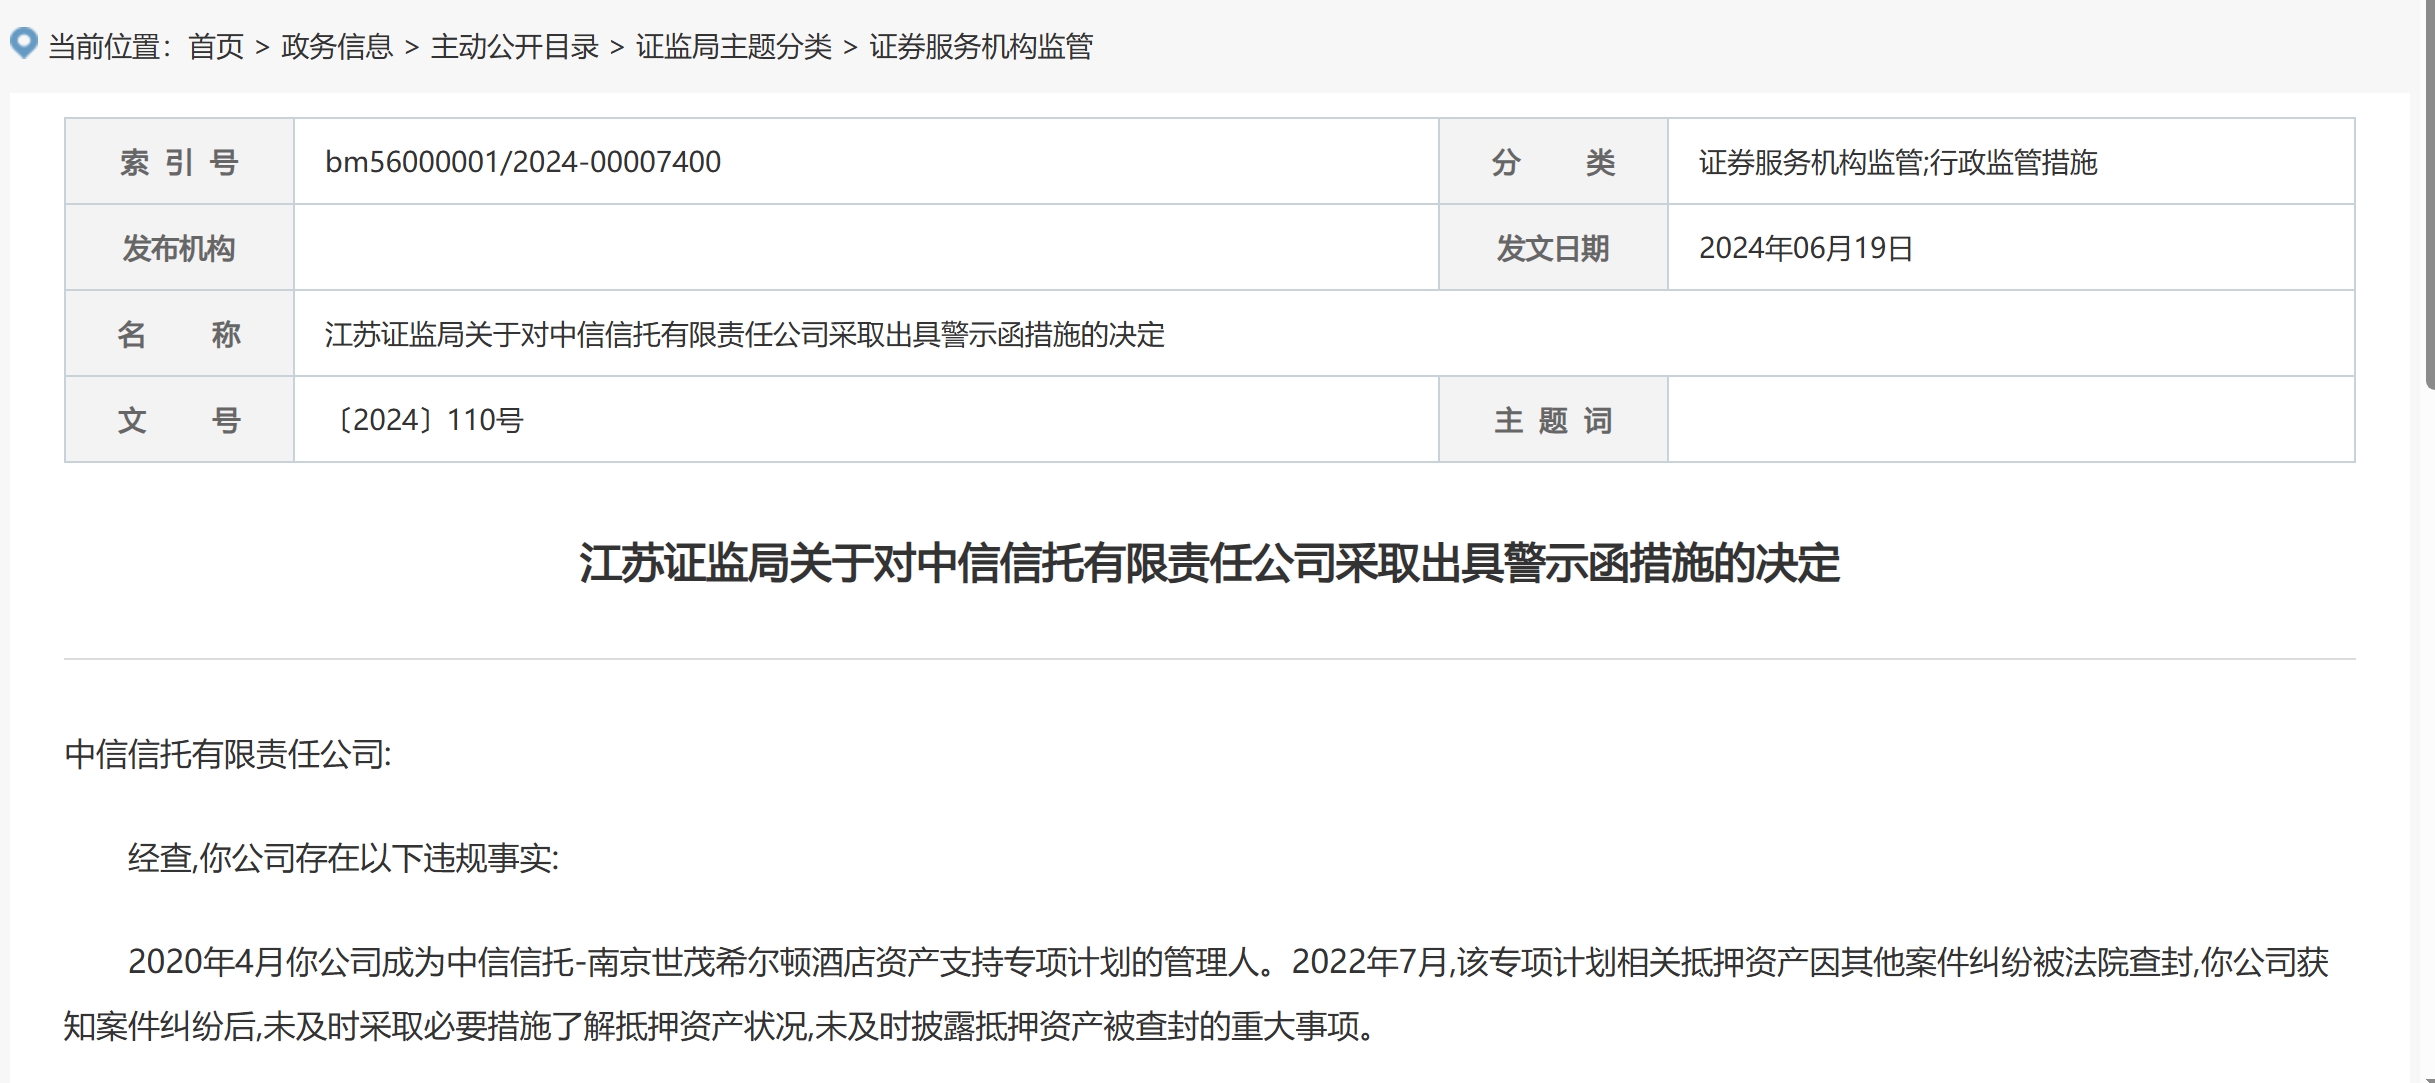
Task: Click the 发布机构 label cell
Action: coord(179,248)
